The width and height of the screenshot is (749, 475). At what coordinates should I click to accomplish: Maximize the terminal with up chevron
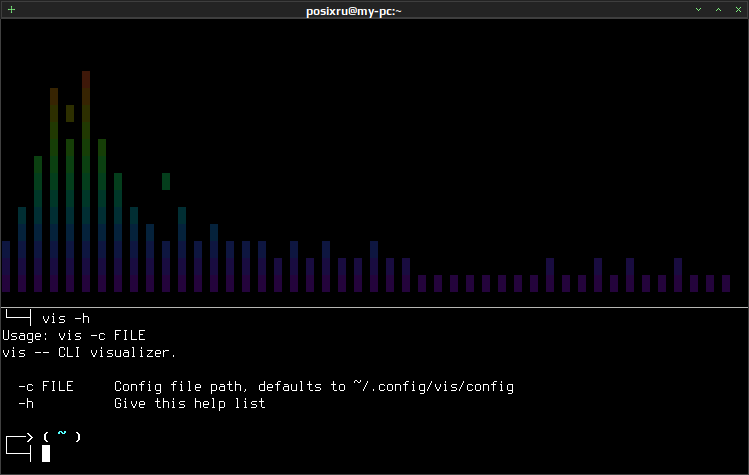pos(718,10)
